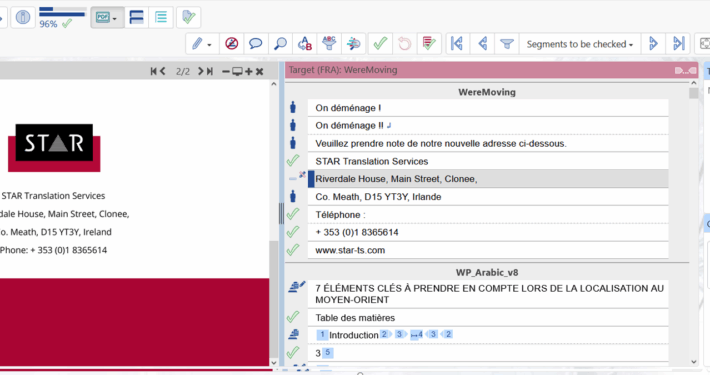Click the tag display icon in target header
Screen dimensions: 710x375
(685, 70)
